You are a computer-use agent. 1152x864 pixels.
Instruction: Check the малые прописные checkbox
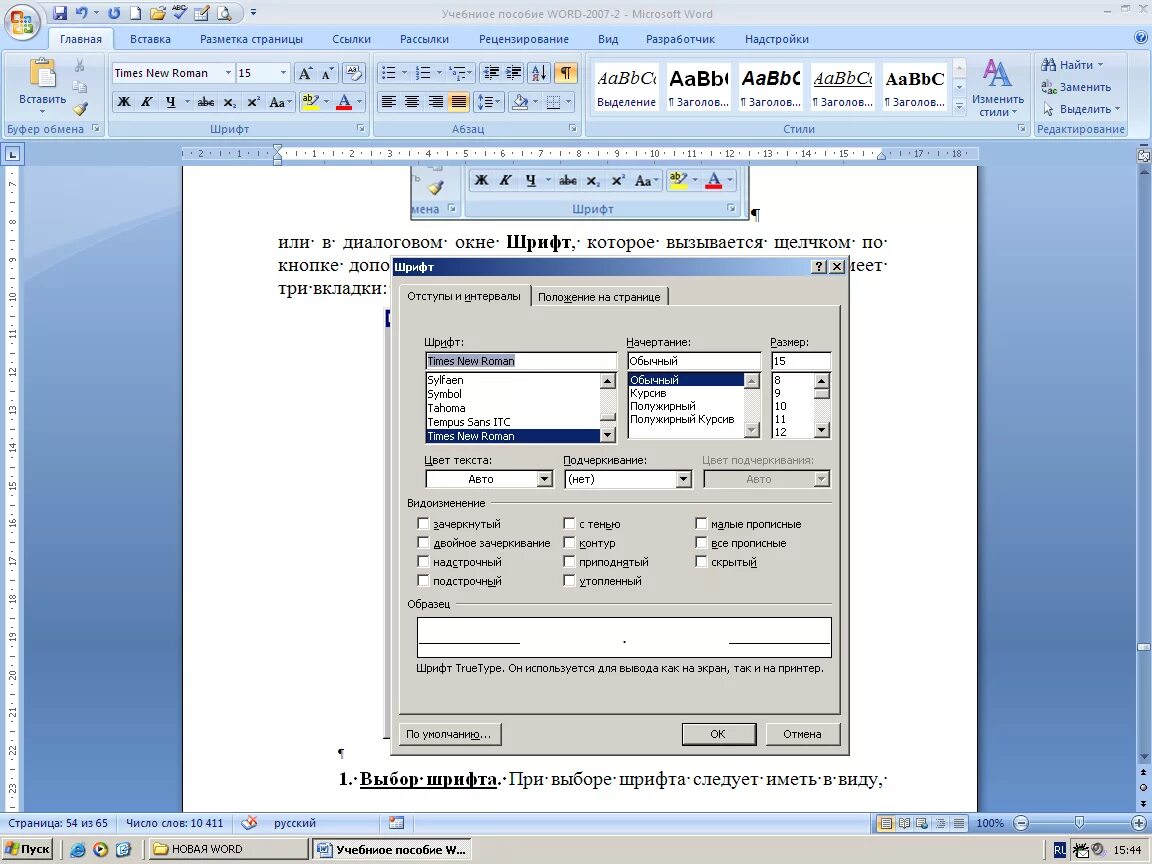(702, 524)
